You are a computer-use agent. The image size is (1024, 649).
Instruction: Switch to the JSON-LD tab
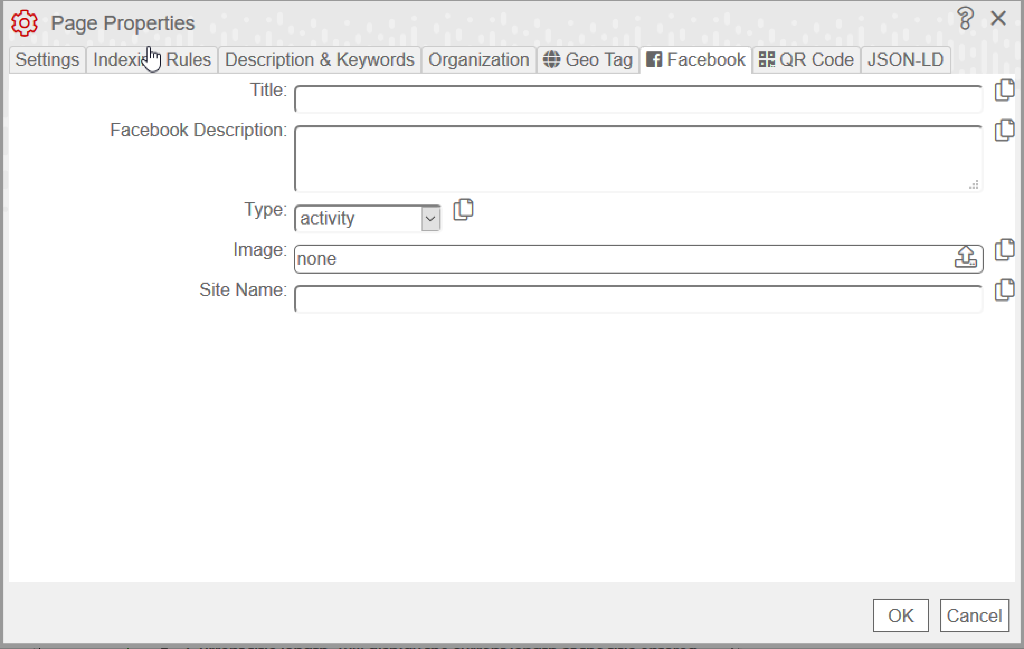click(905, 60)
